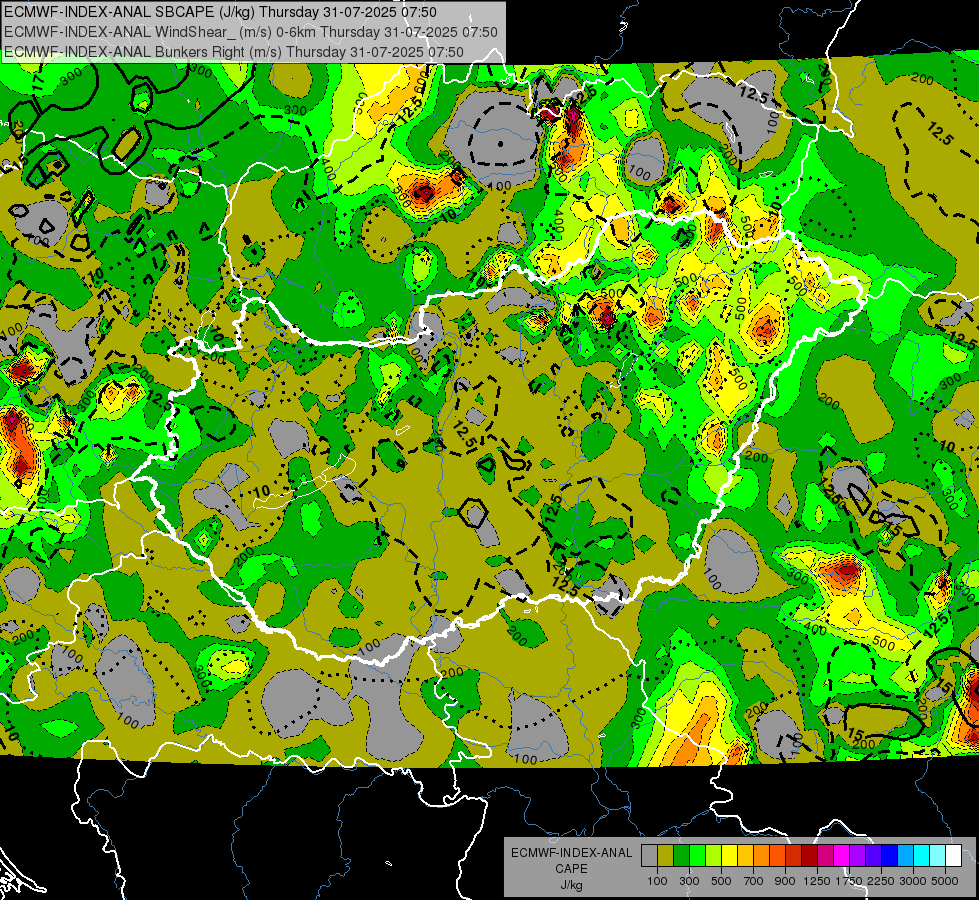
Task: Click the 1750 legend scale value
Action: pos(849,881)
